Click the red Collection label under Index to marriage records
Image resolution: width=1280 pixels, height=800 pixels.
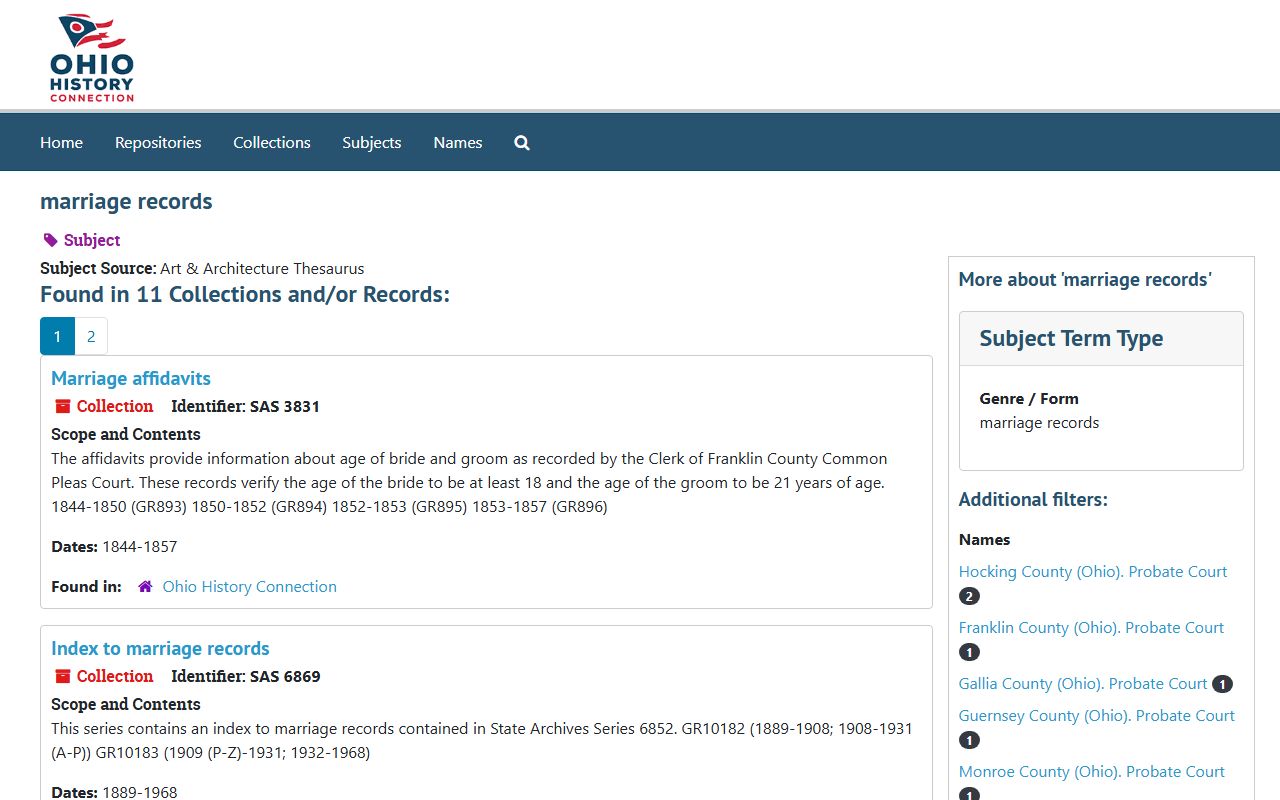(x=115, y=676)
